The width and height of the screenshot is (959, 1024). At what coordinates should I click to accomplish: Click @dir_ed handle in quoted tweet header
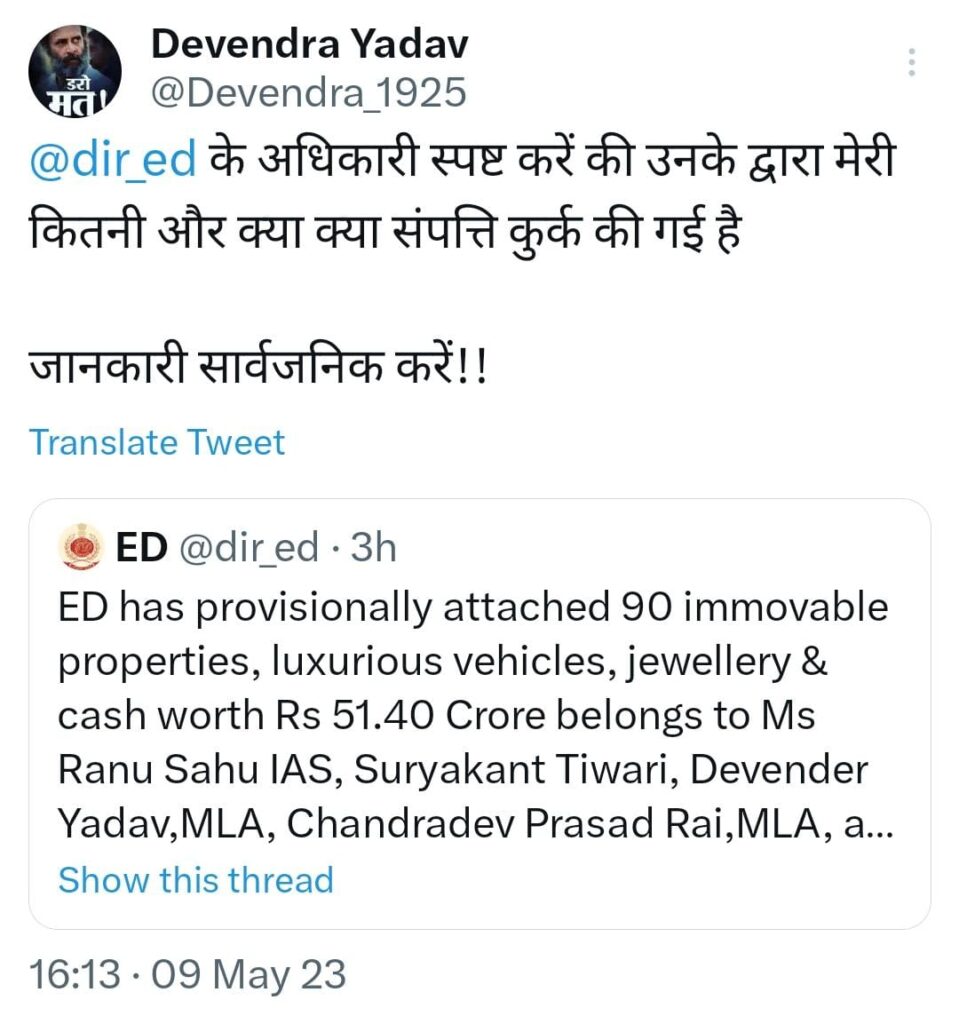coord(249,548)
